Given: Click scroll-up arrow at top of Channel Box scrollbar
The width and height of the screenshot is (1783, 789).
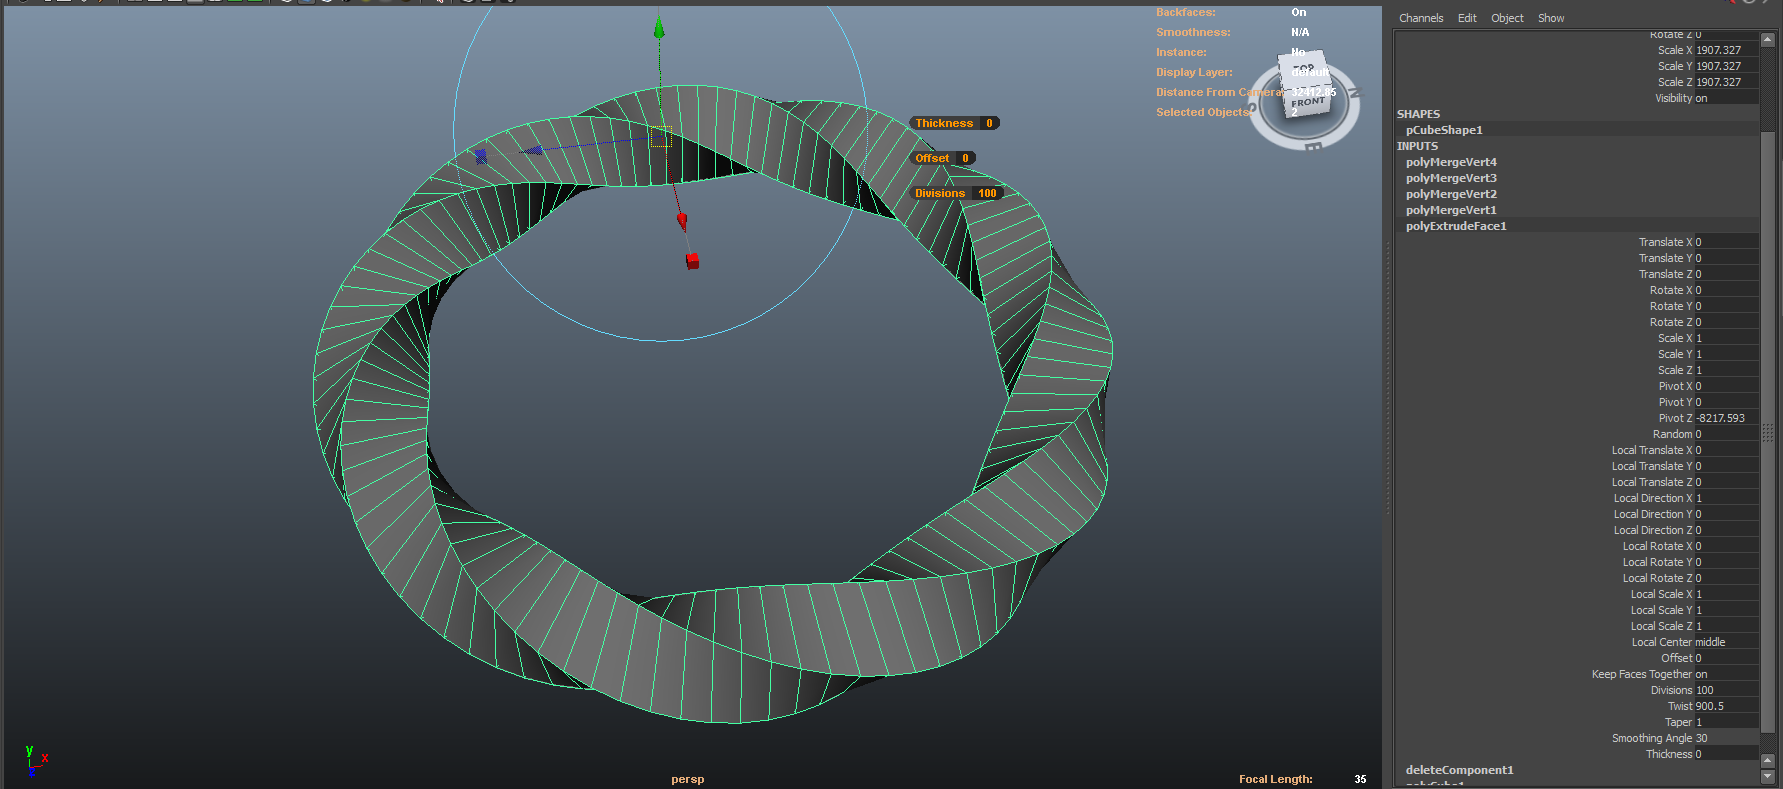Looking at the screenshot, I should (1767, 40).
